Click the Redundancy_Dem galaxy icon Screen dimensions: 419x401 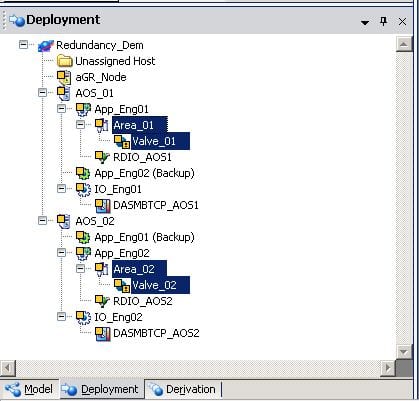(46, 45)
